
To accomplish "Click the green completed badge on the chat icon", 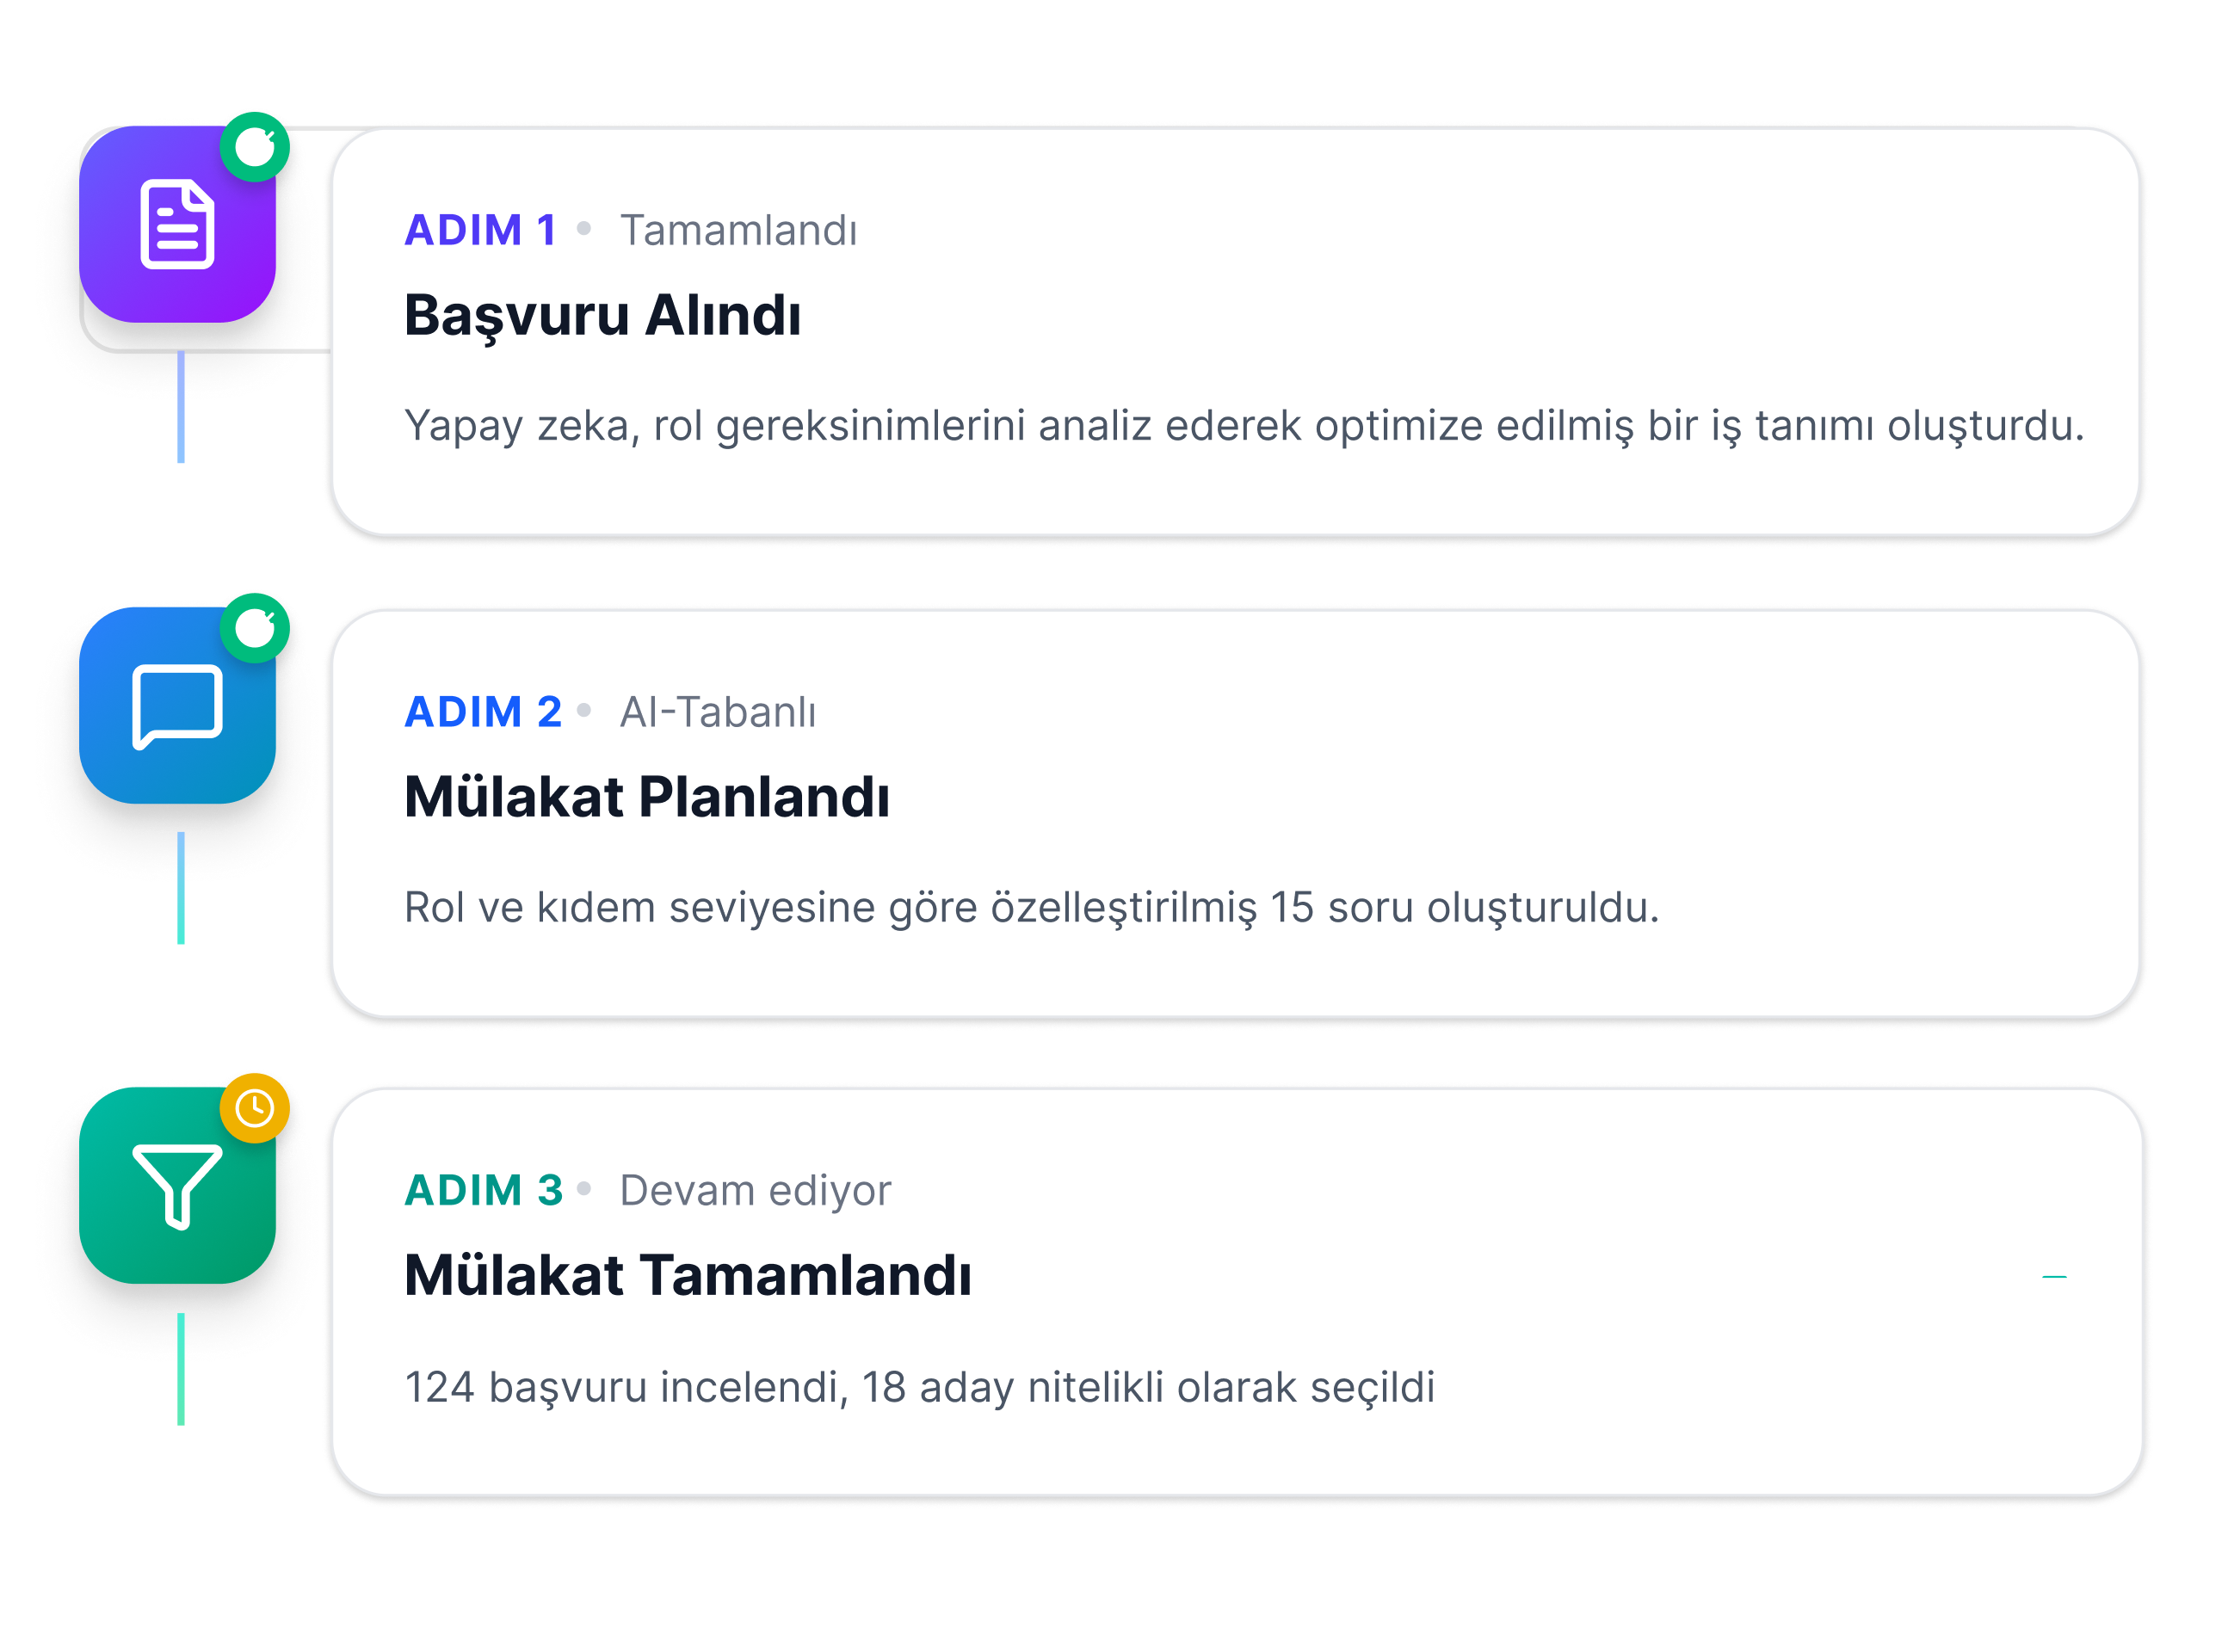I will pos(255,628).
